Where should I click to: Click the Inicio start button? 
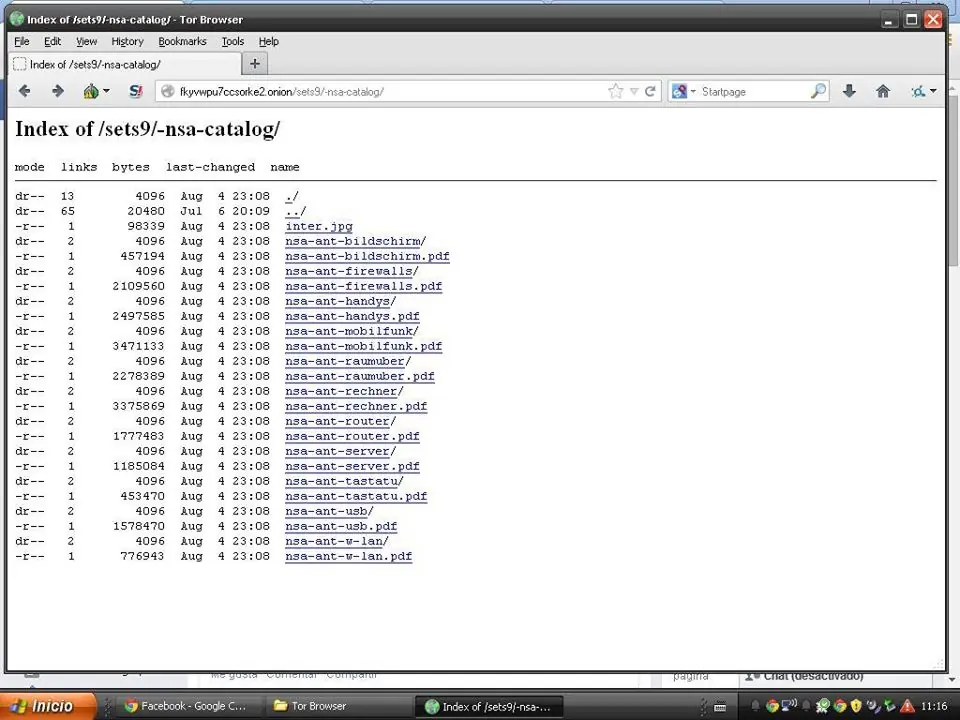pyautogui.click(x=48, y=706)
